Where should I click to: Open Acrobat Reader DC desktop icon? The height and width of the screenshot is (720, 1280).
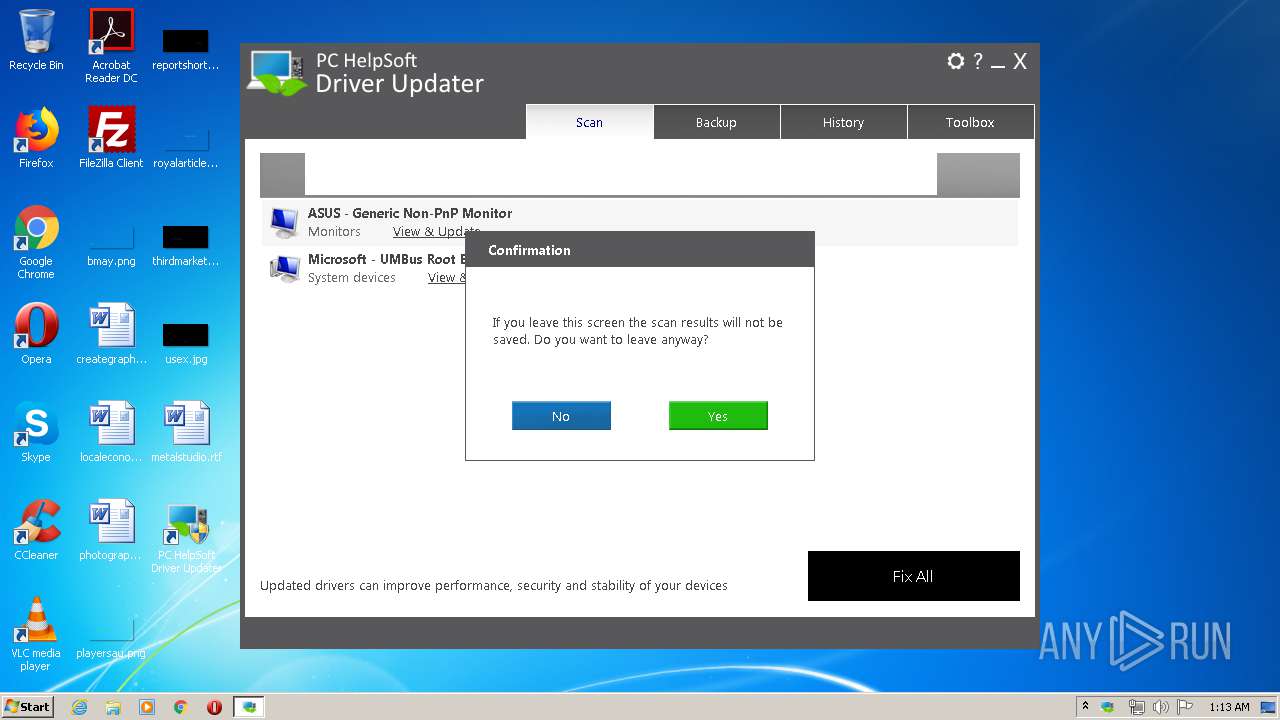pyautogui.click(x=111, y=46)
